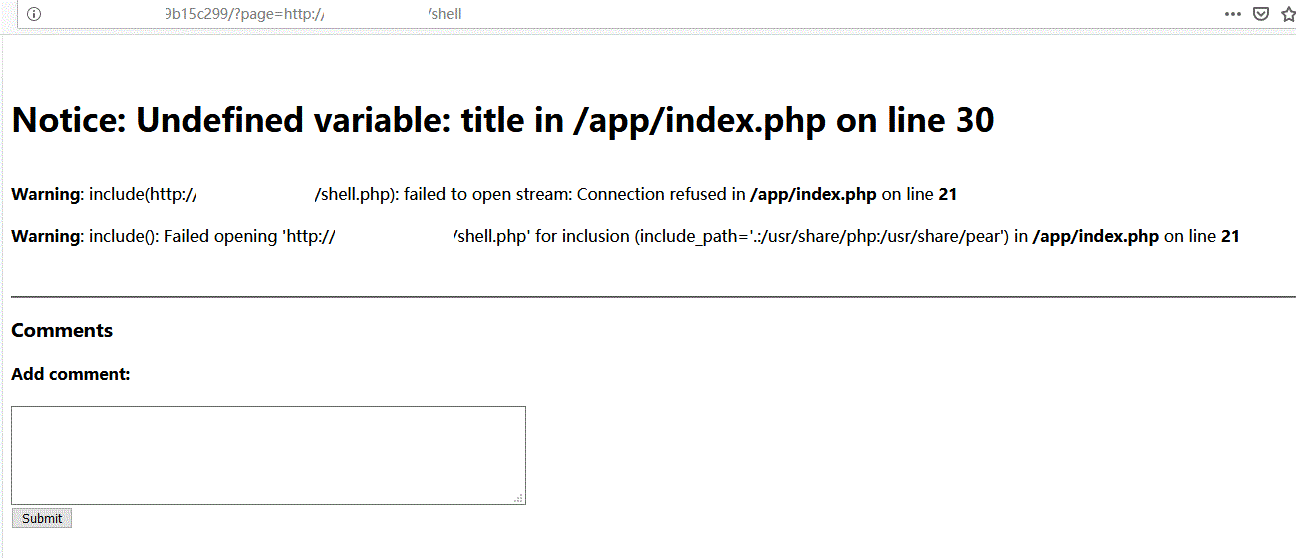
Task: Click the comment box resize handle
Action: tap(518, 497)
